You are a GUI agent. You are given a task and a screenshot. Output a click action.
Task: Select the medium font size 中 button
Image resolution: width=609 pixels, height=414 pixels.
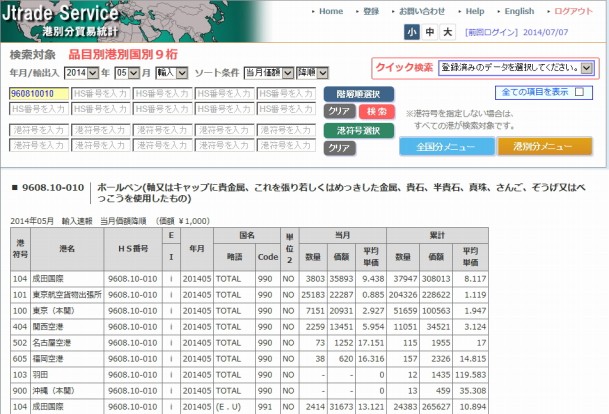430,32
